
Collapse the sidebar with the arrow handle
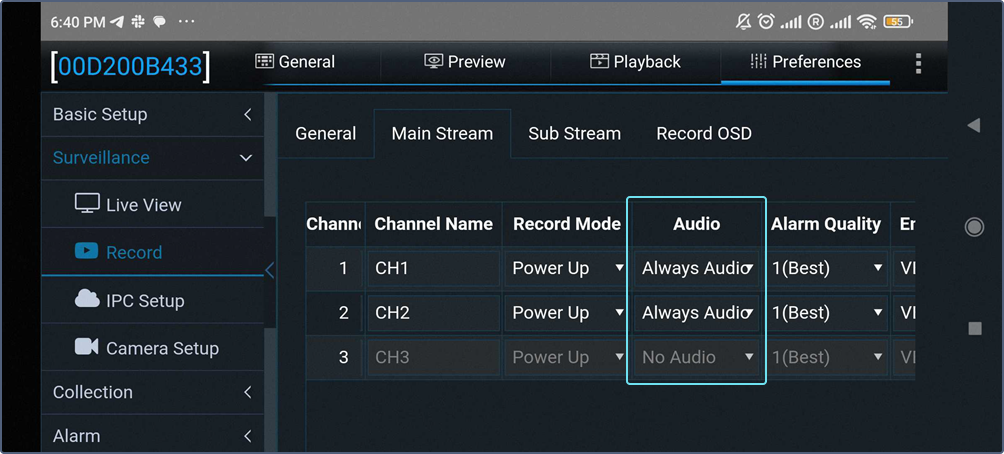point(269,269)
